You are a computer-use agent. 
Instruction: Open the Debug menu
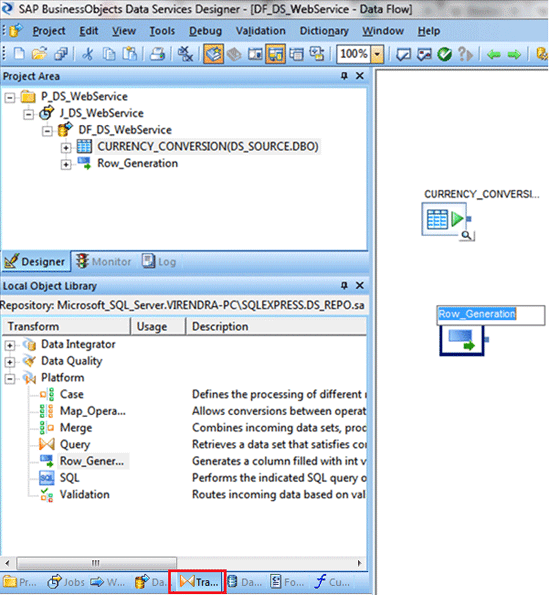(205, 31)
